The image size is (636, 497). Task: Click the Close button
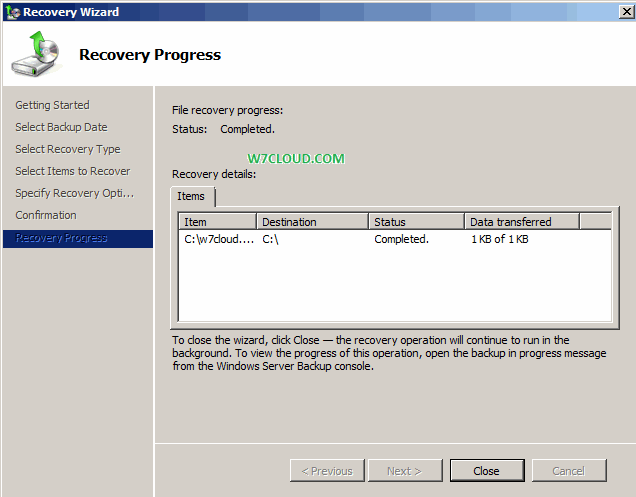tap(487, 471)
